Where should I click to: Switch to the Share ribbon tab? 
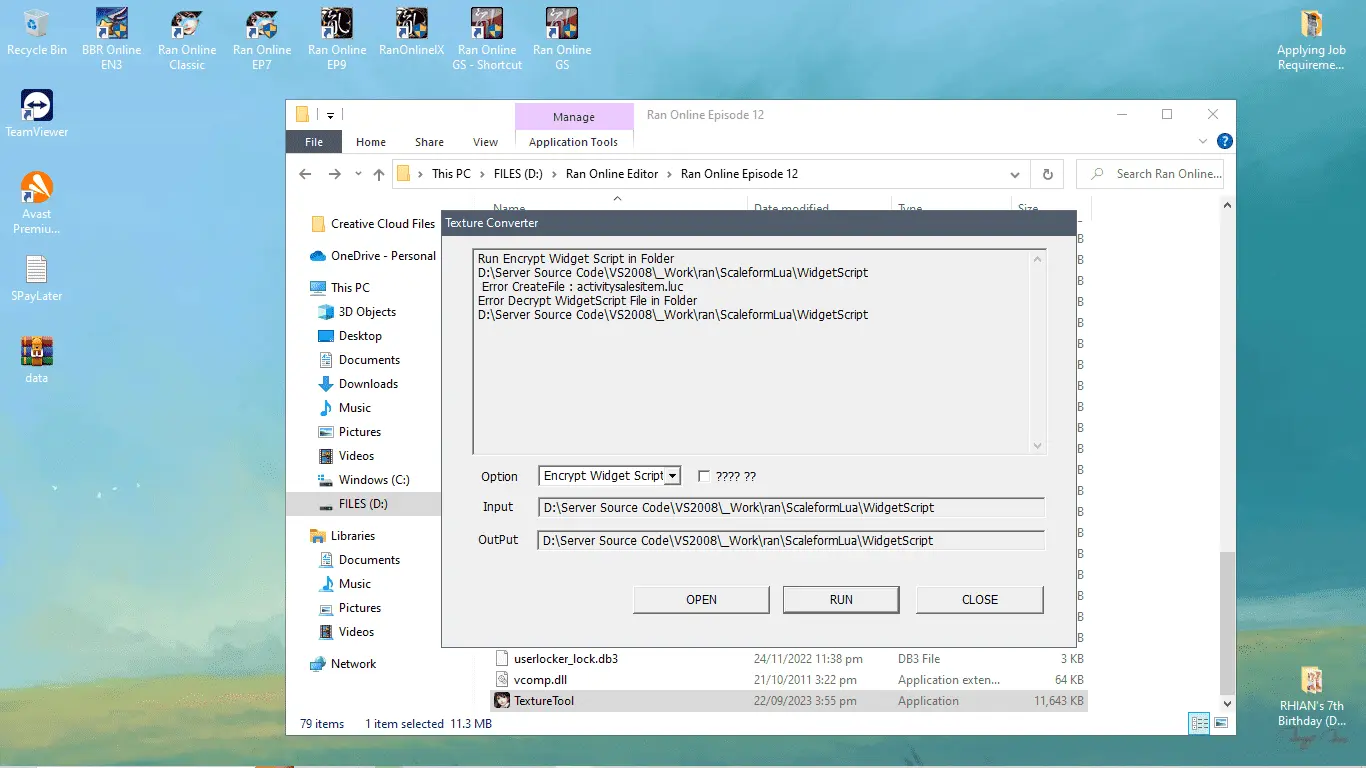tap(430, 142)
